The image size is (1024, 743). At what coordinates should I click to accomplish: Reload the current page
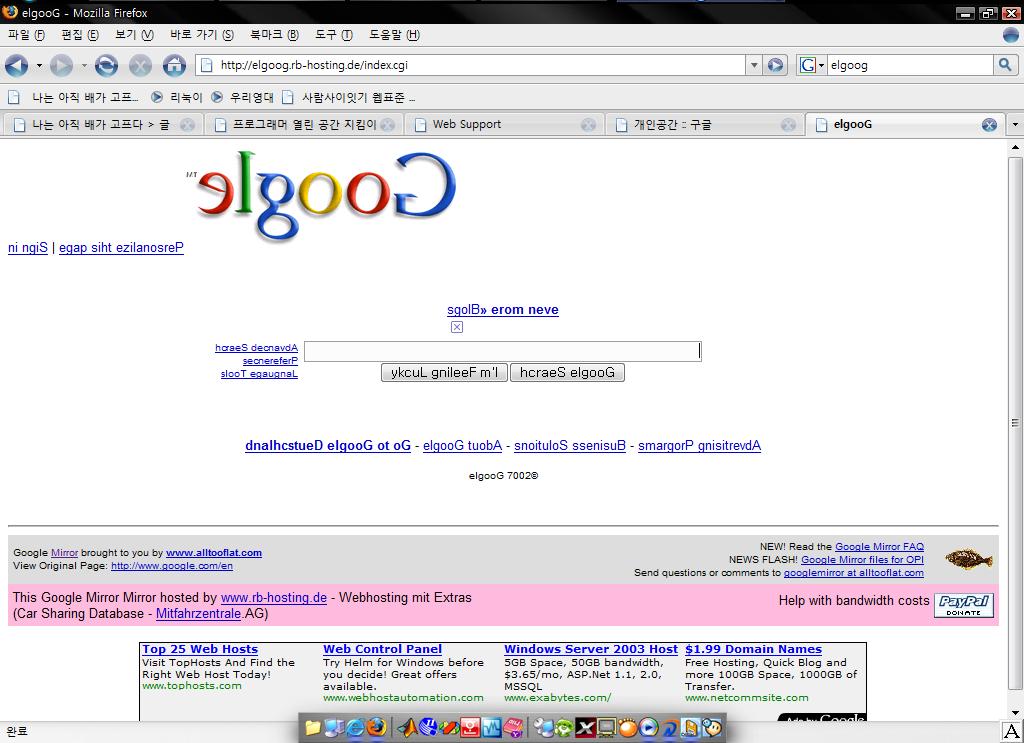[106, 65]
